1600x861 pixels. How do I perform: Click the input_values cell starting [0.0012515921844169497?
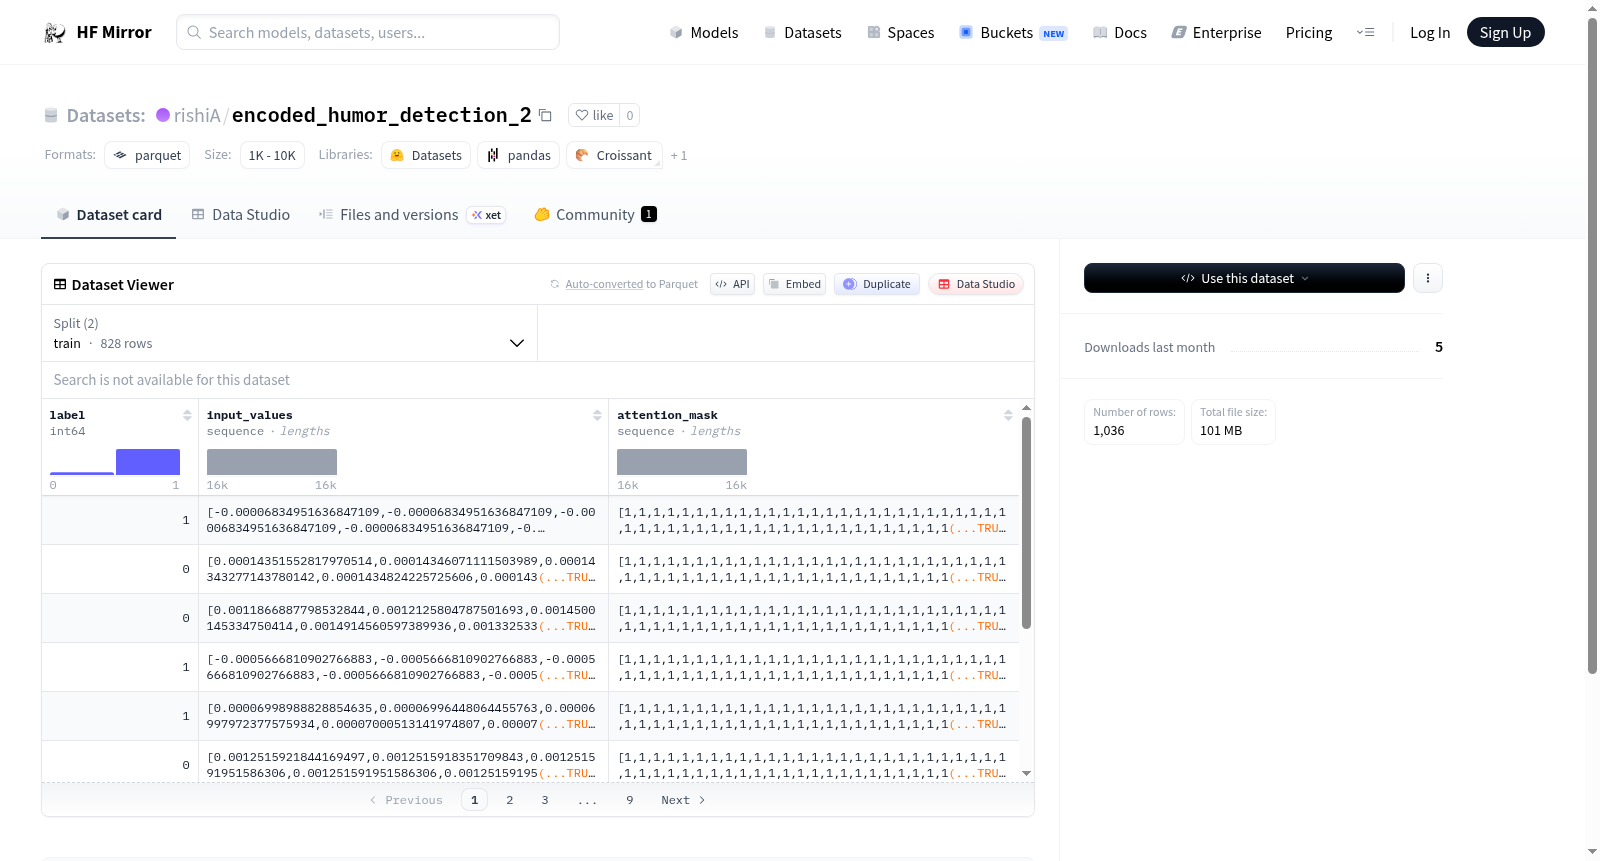[x=403, y=762]
